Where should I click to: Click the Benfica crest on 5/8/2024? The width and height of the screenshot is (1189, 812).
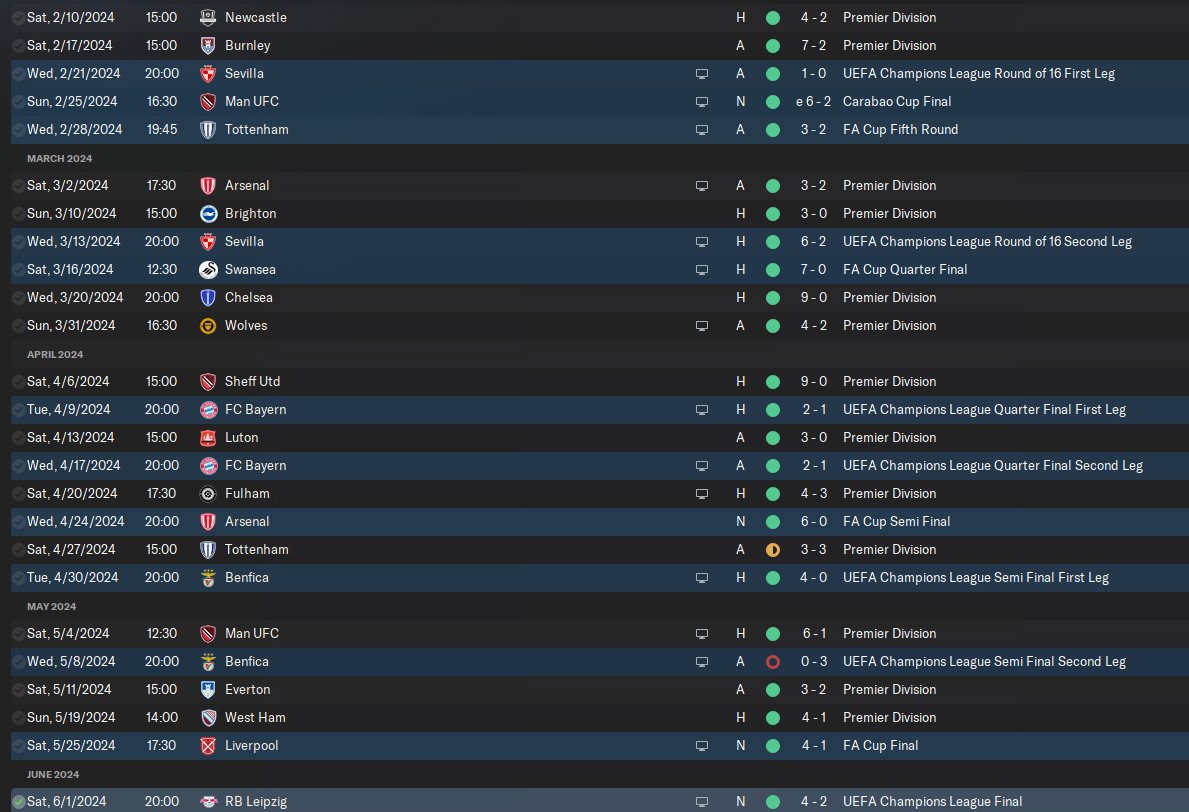[208, 662]
